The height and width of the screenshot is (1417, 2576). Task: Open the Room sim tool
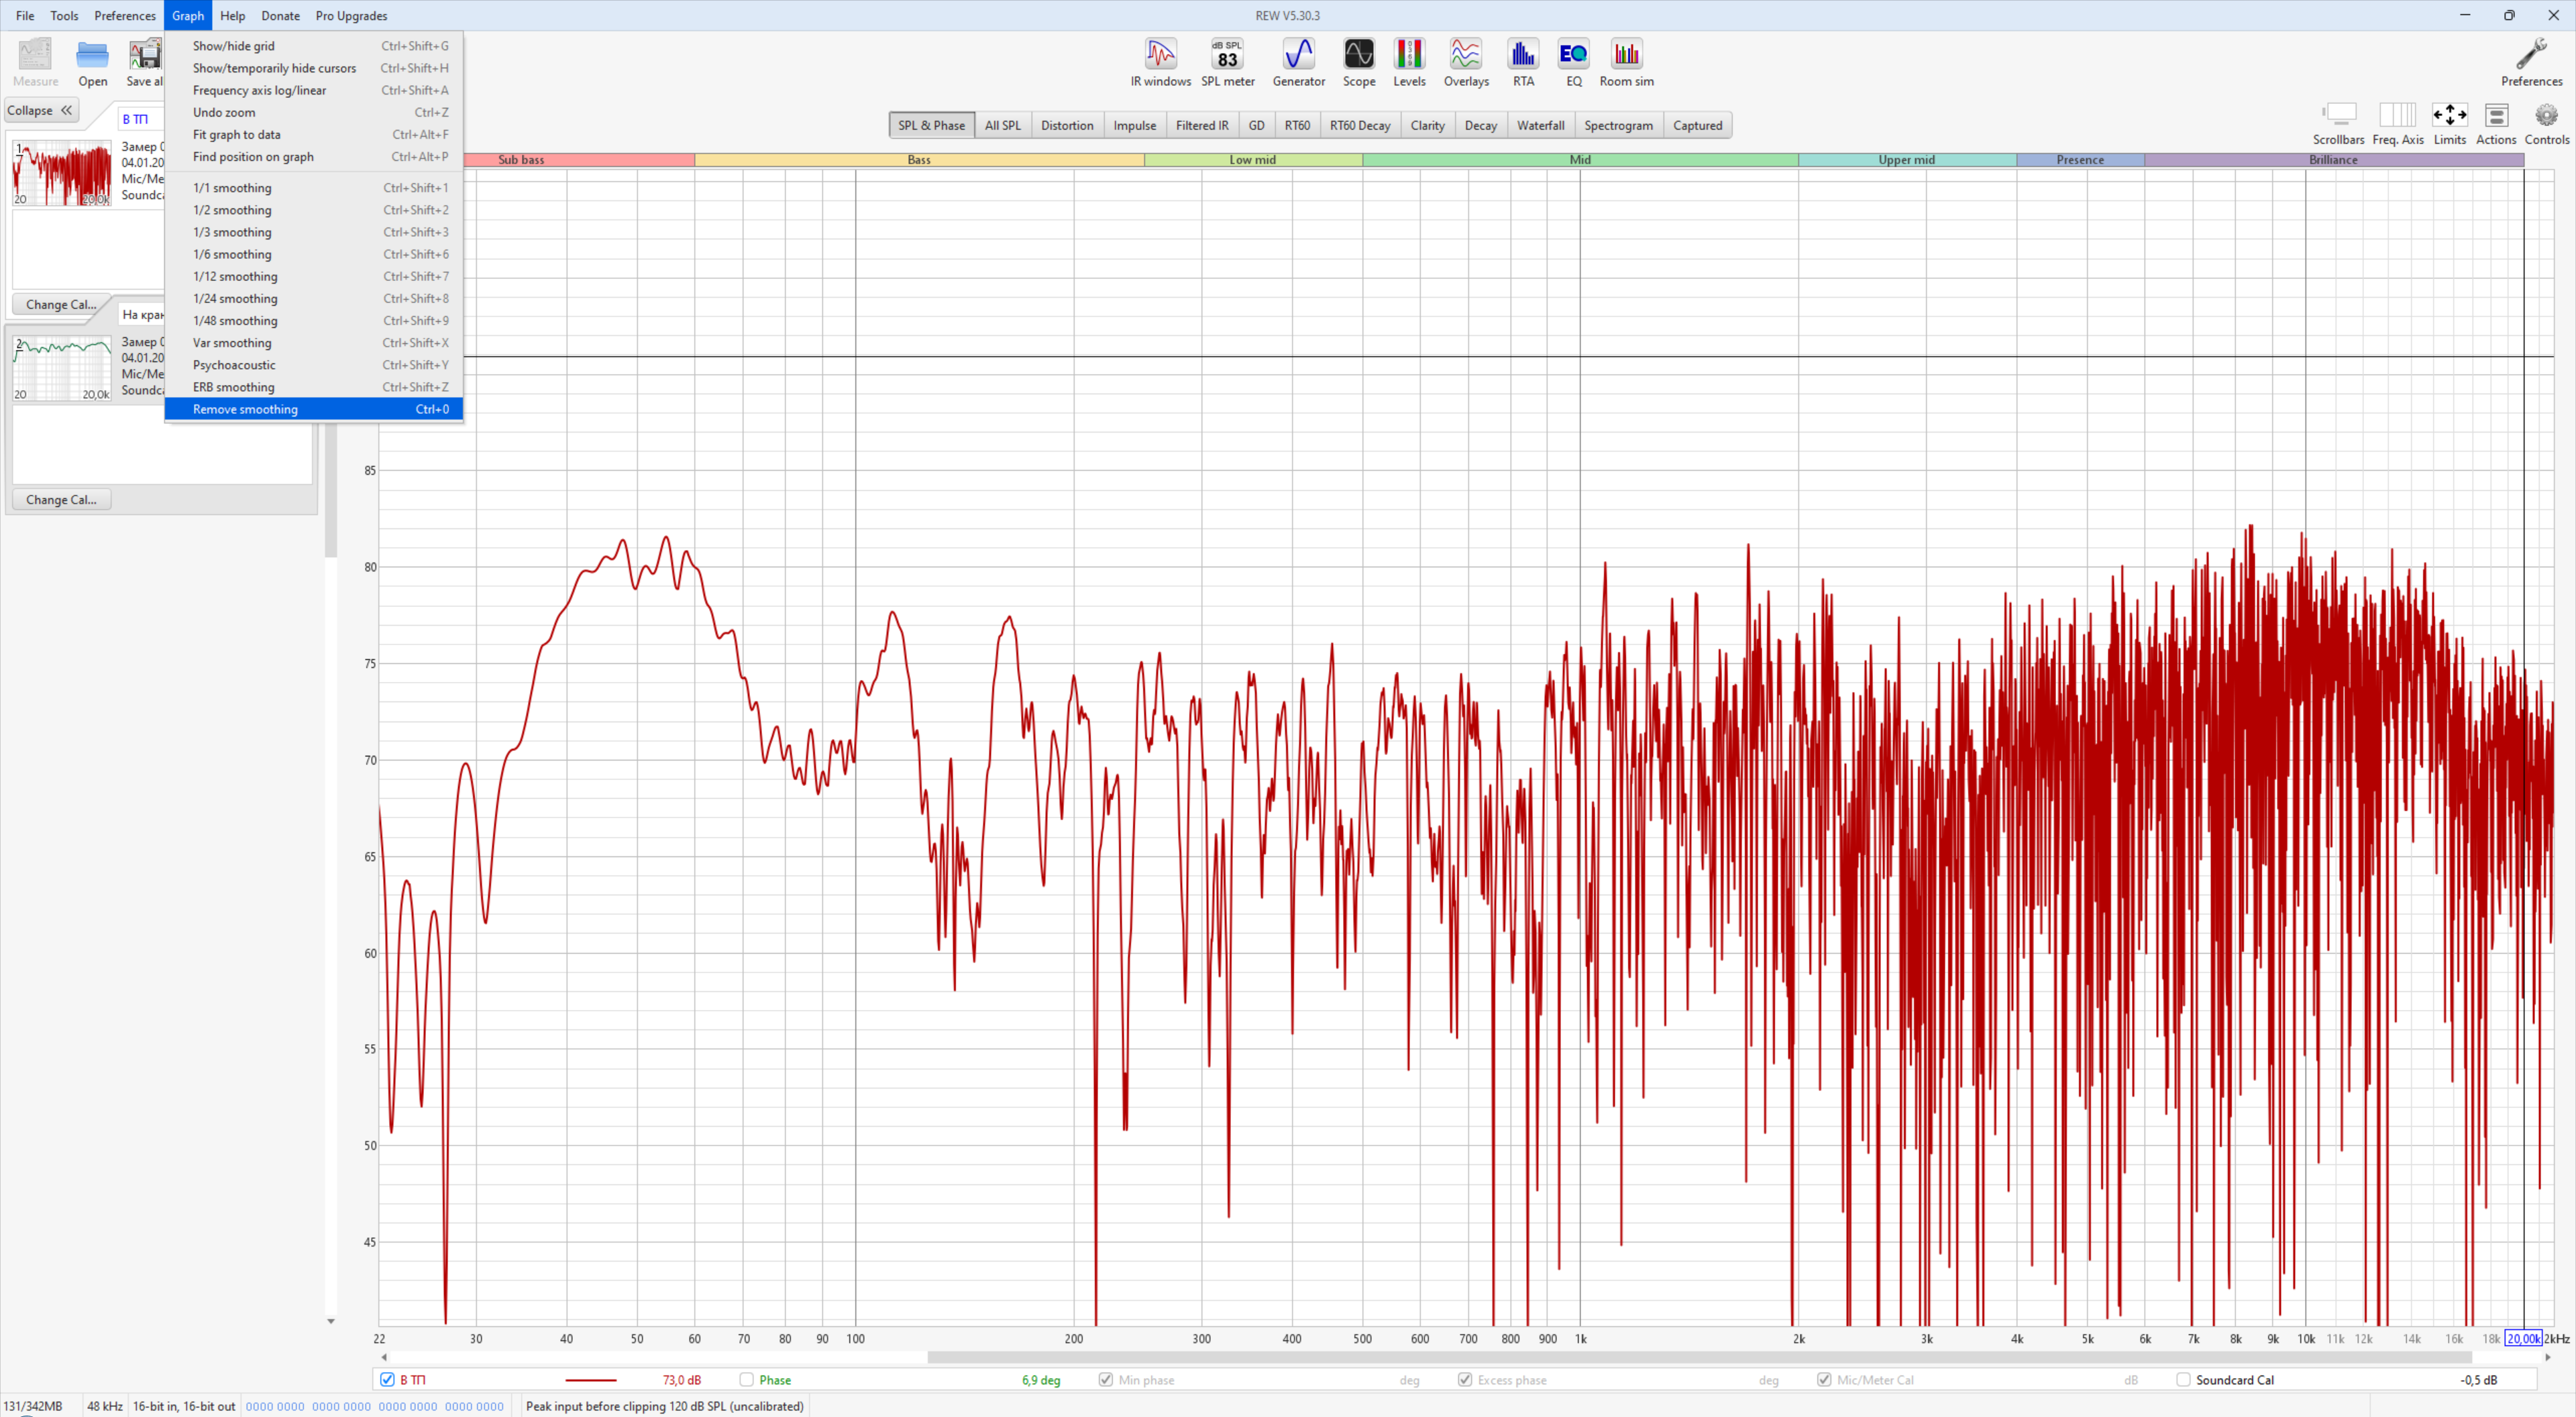tap(1626, 62)
